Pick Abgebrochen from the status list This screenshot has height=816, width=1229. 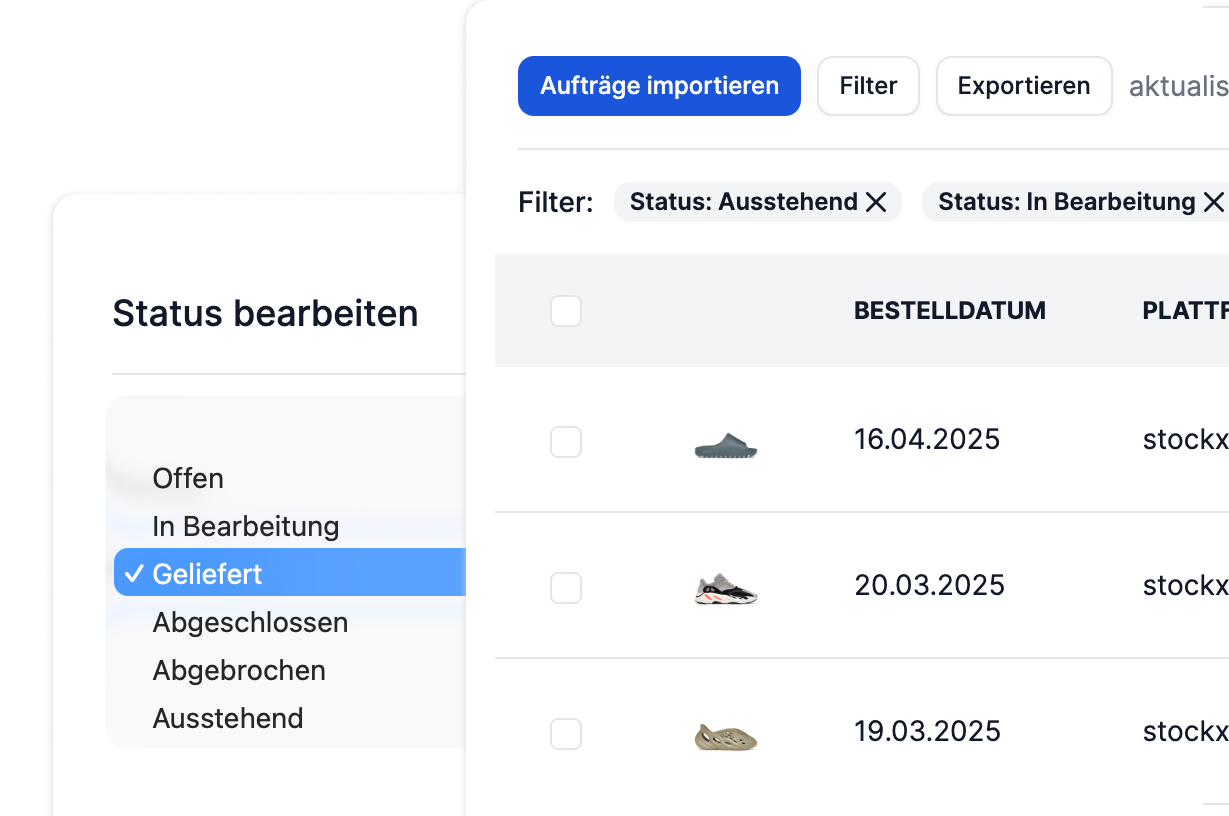239,670
